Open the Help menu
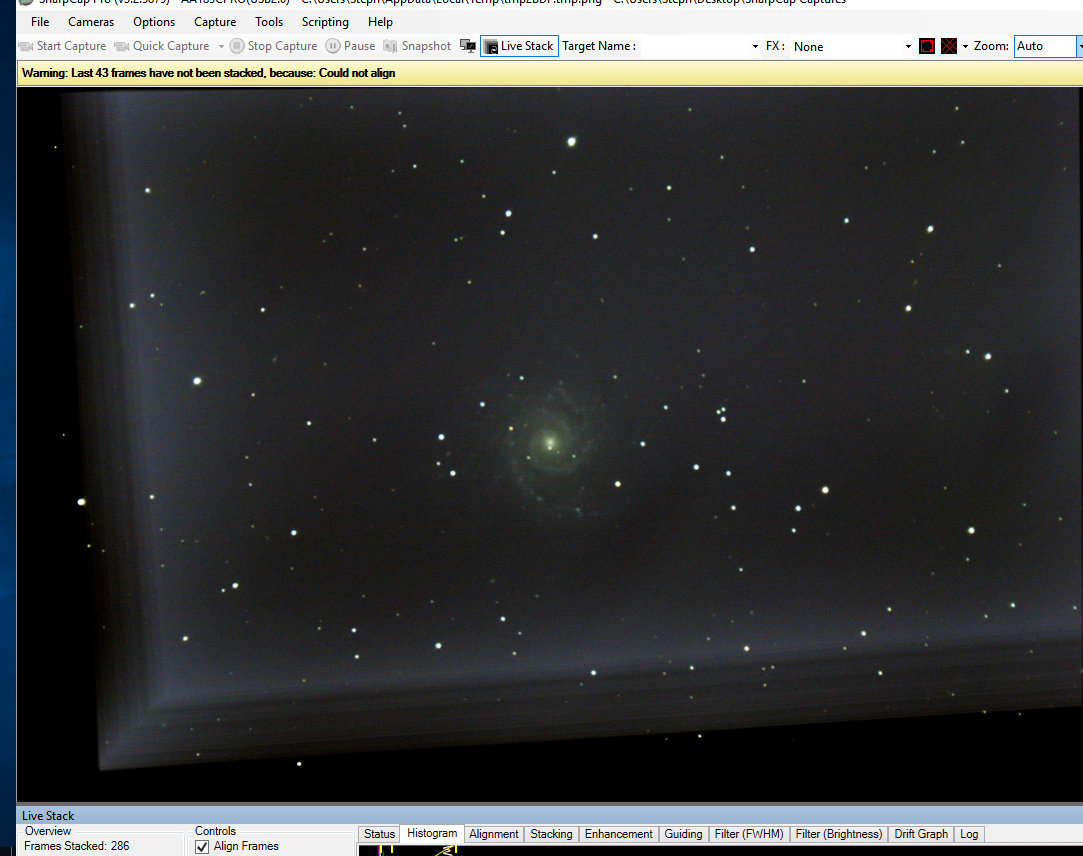 (380, 22)
